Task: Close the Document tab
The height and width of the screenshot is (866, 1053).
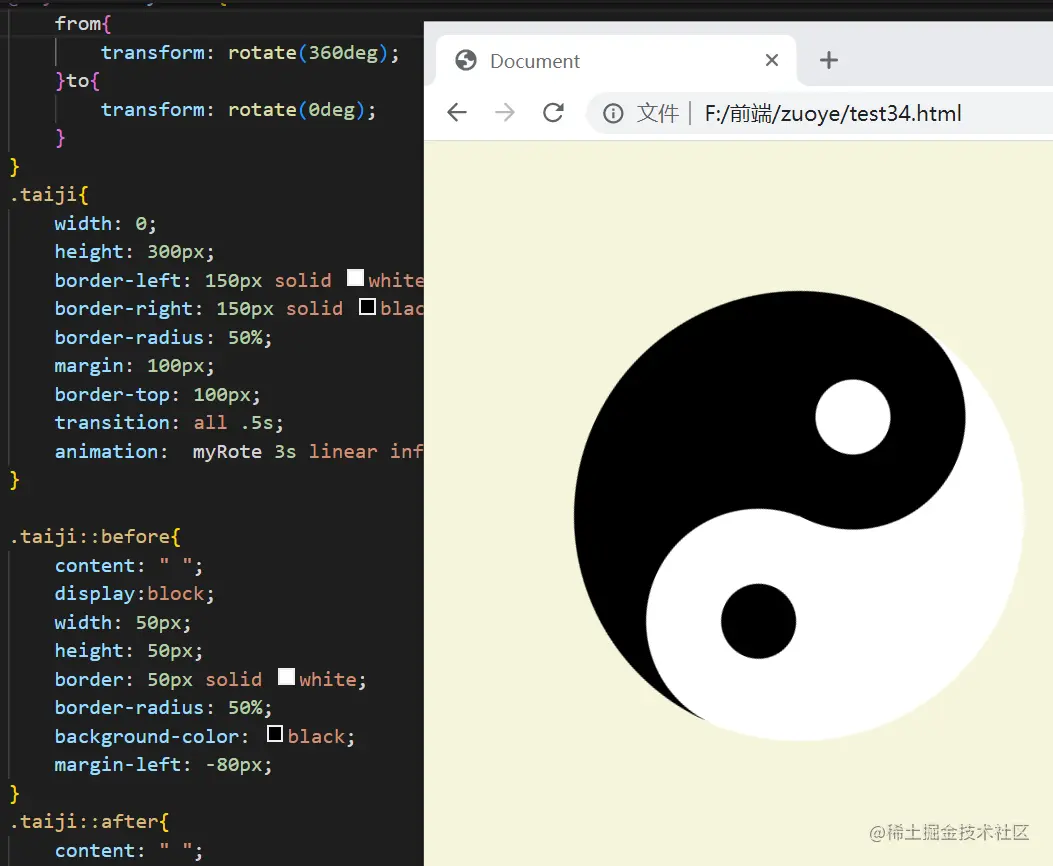Action: [x=772, y=60]
